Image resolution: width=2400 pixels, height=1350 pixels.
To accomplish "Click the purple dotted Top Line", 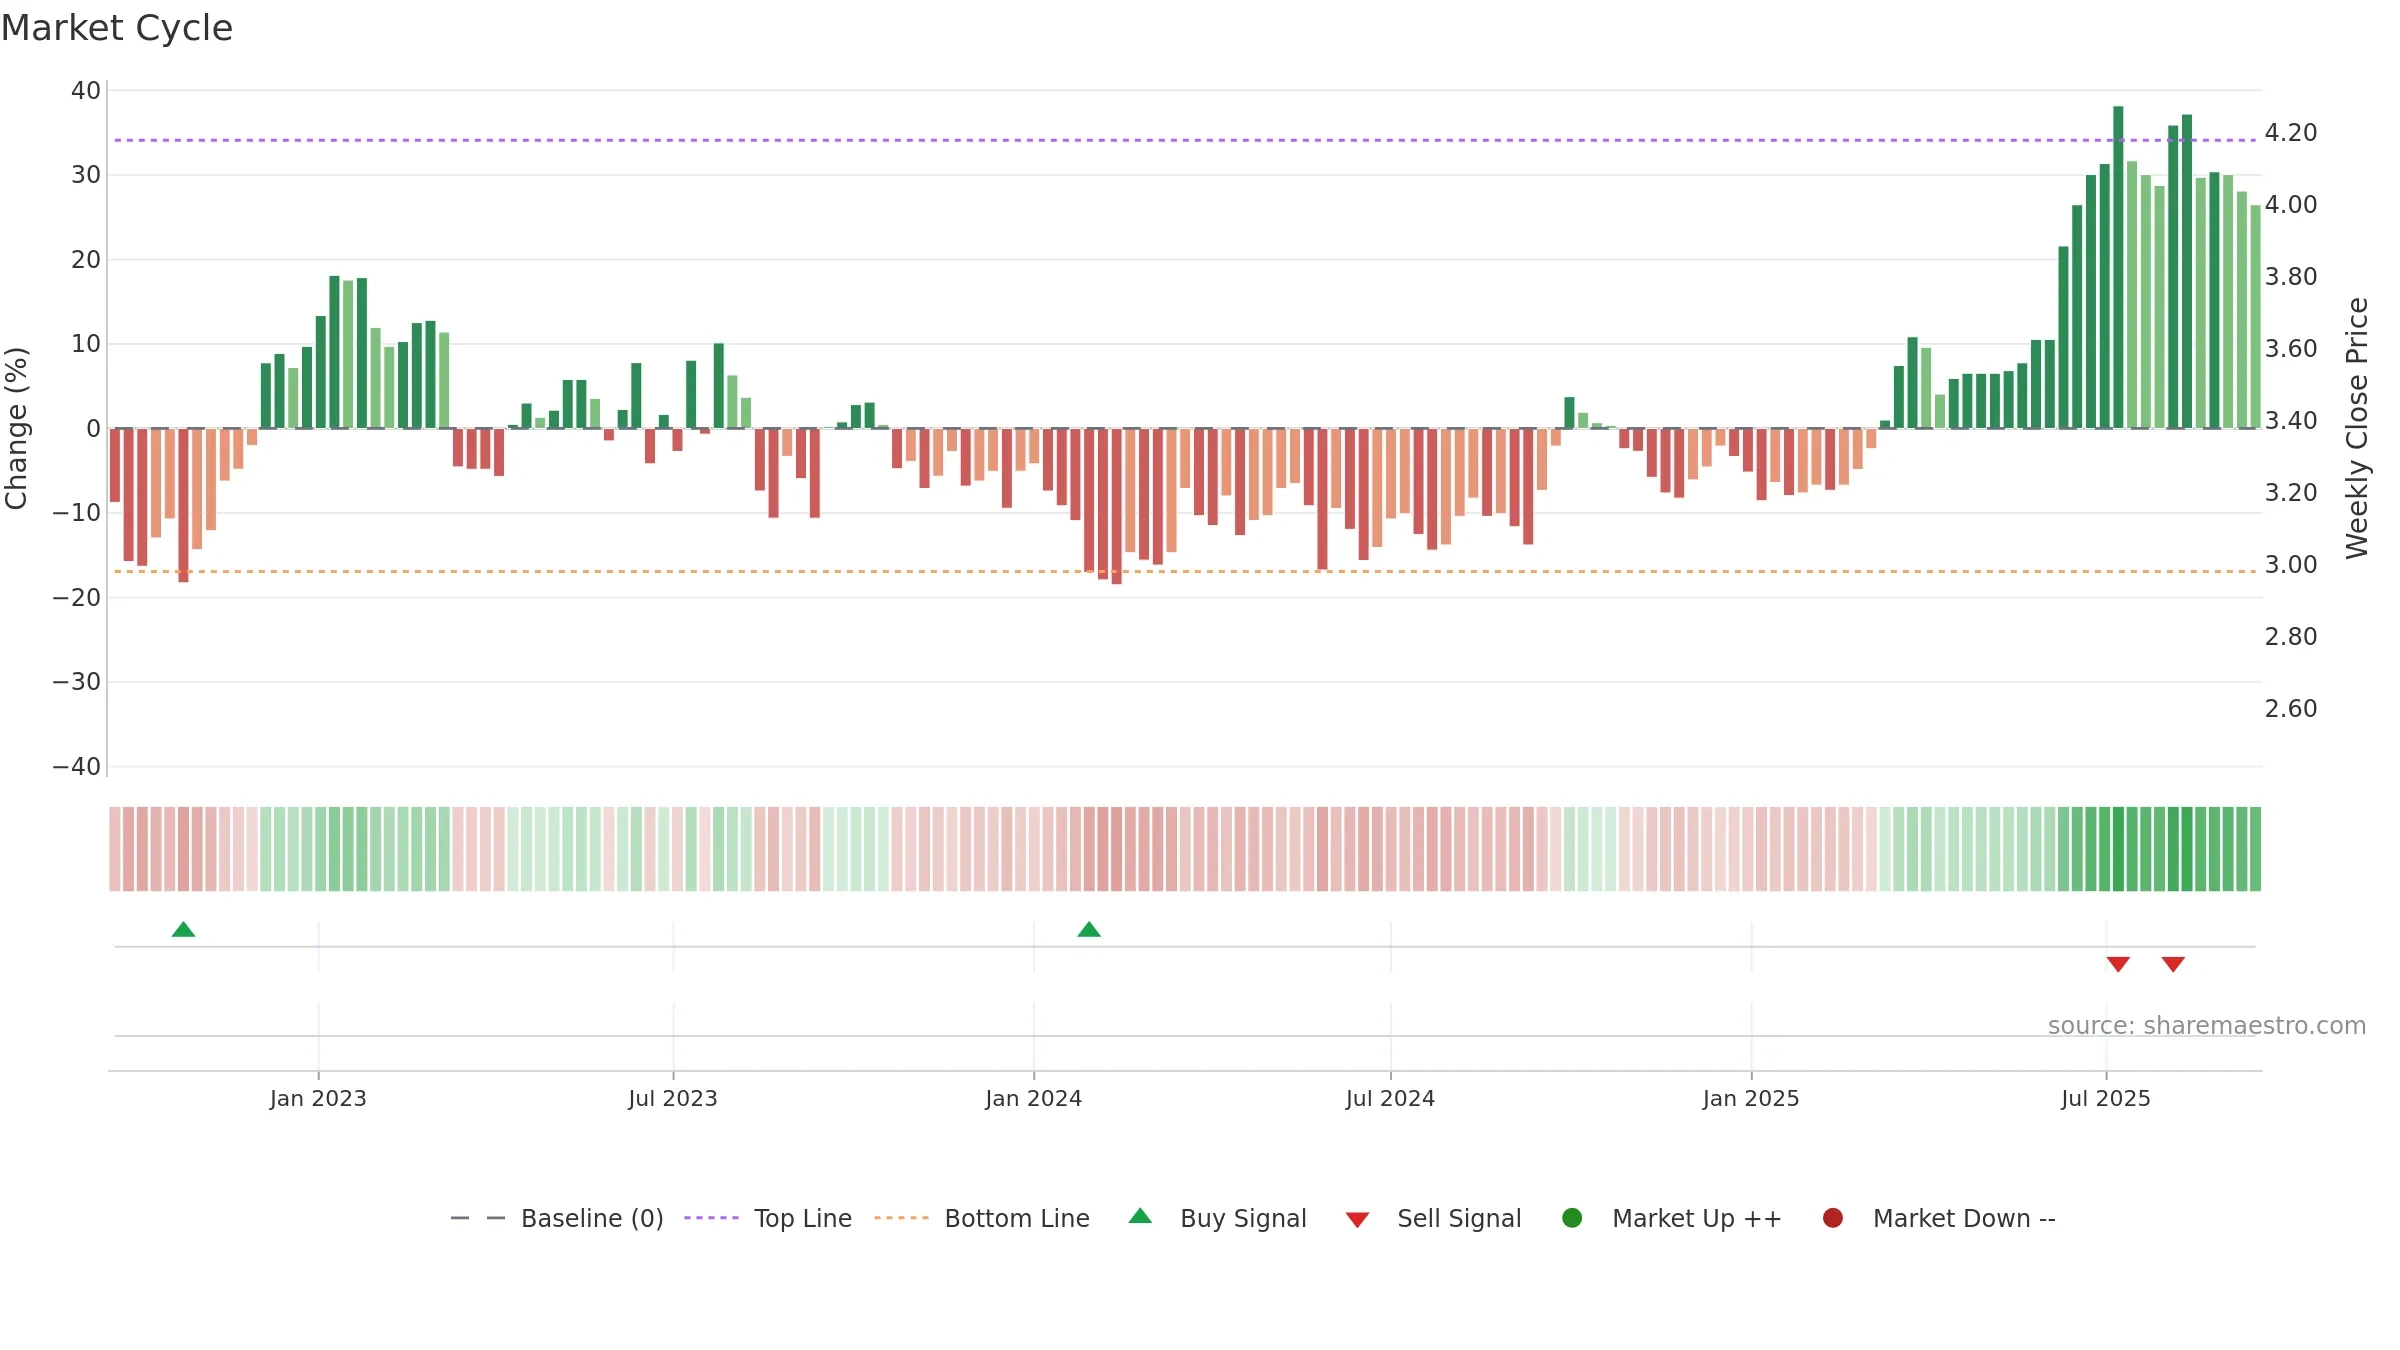I will pyautogui.click(x=1185, y=140).
